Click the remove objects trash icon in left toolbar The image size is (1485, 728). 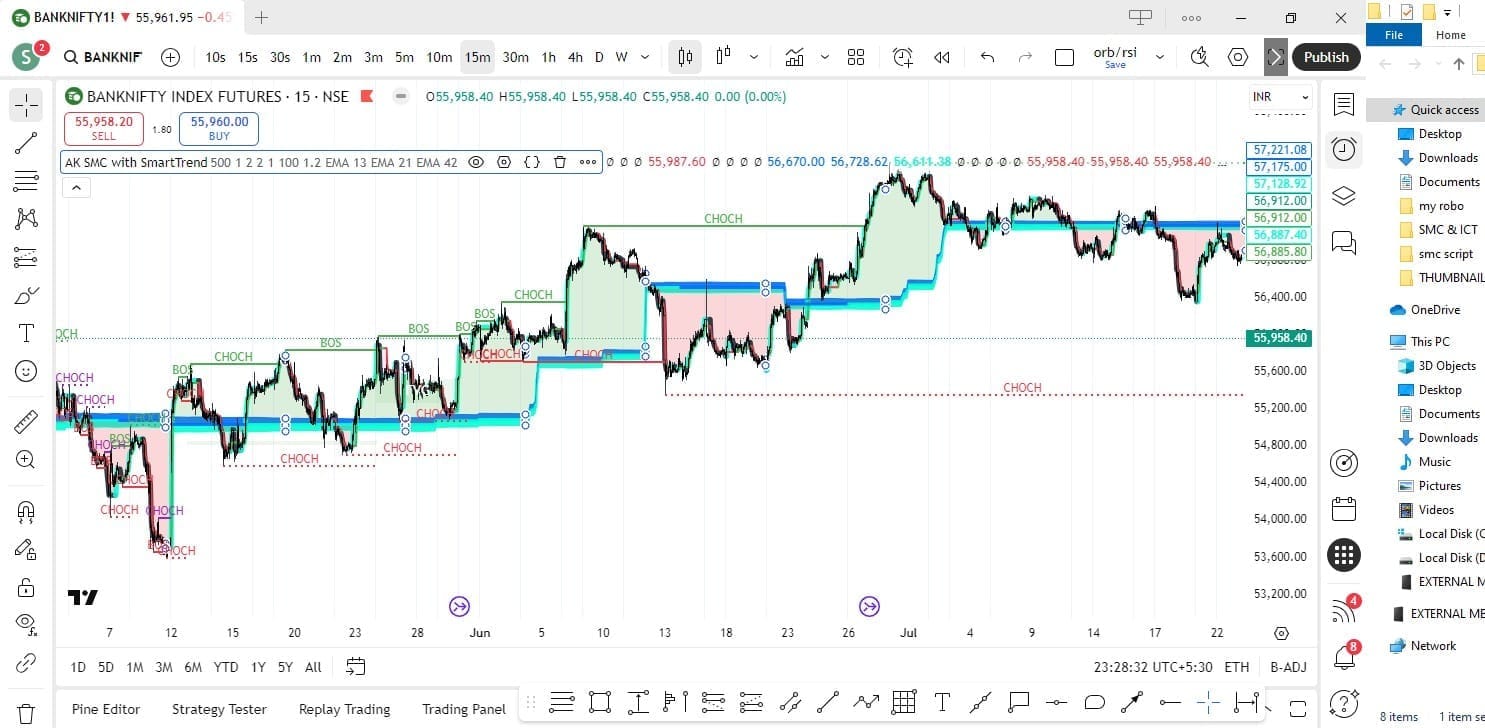click(26, 714)
